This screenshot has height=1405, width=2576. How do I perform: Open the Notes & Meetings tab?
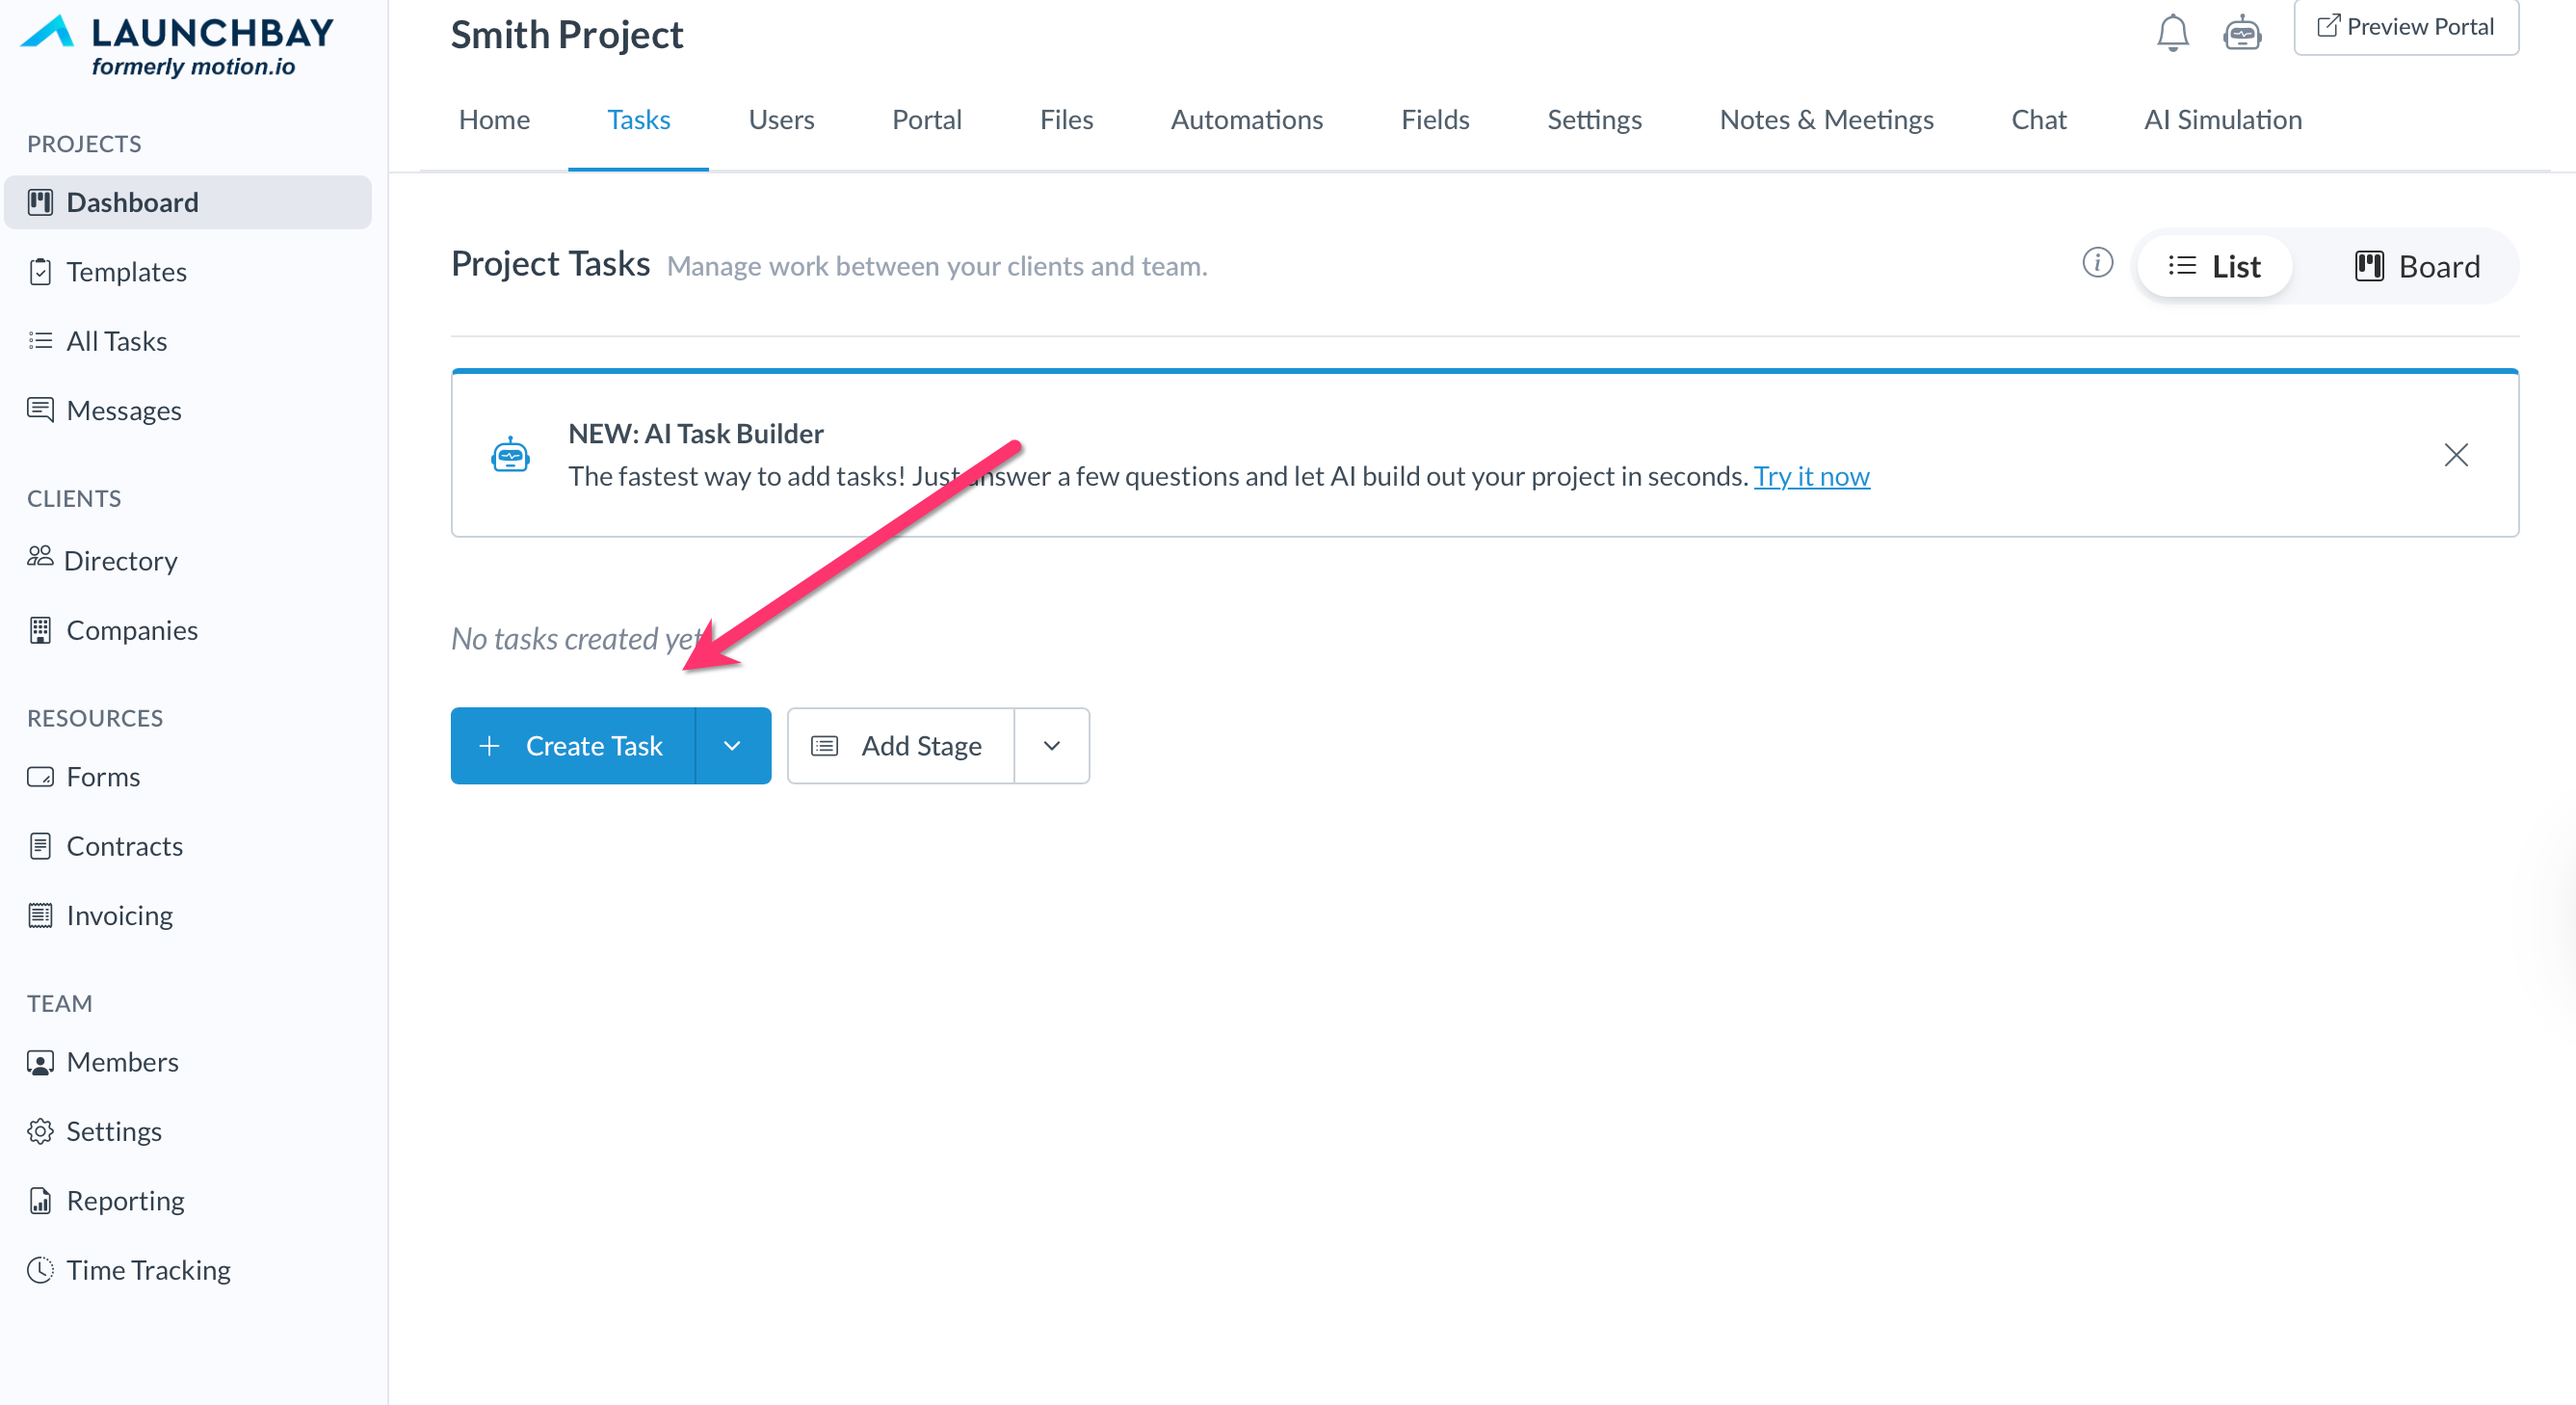(1825, 120)
